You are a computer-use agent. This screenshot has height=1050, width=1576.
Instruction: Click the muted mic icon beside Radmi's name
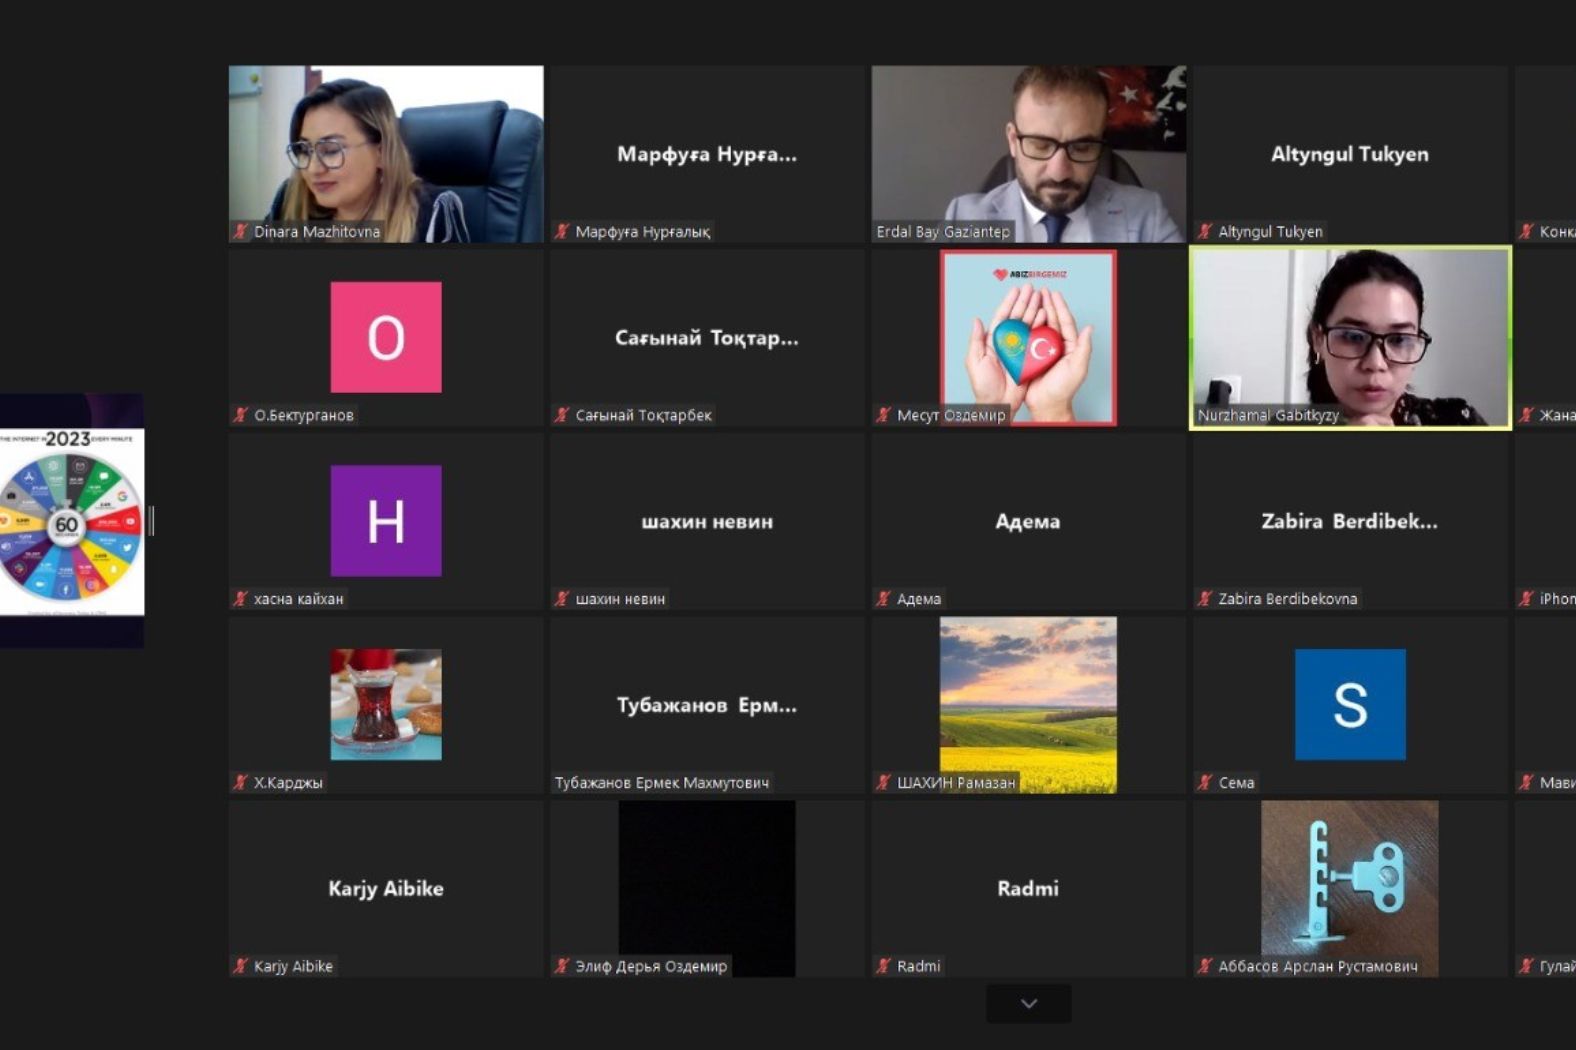point(883,966)
